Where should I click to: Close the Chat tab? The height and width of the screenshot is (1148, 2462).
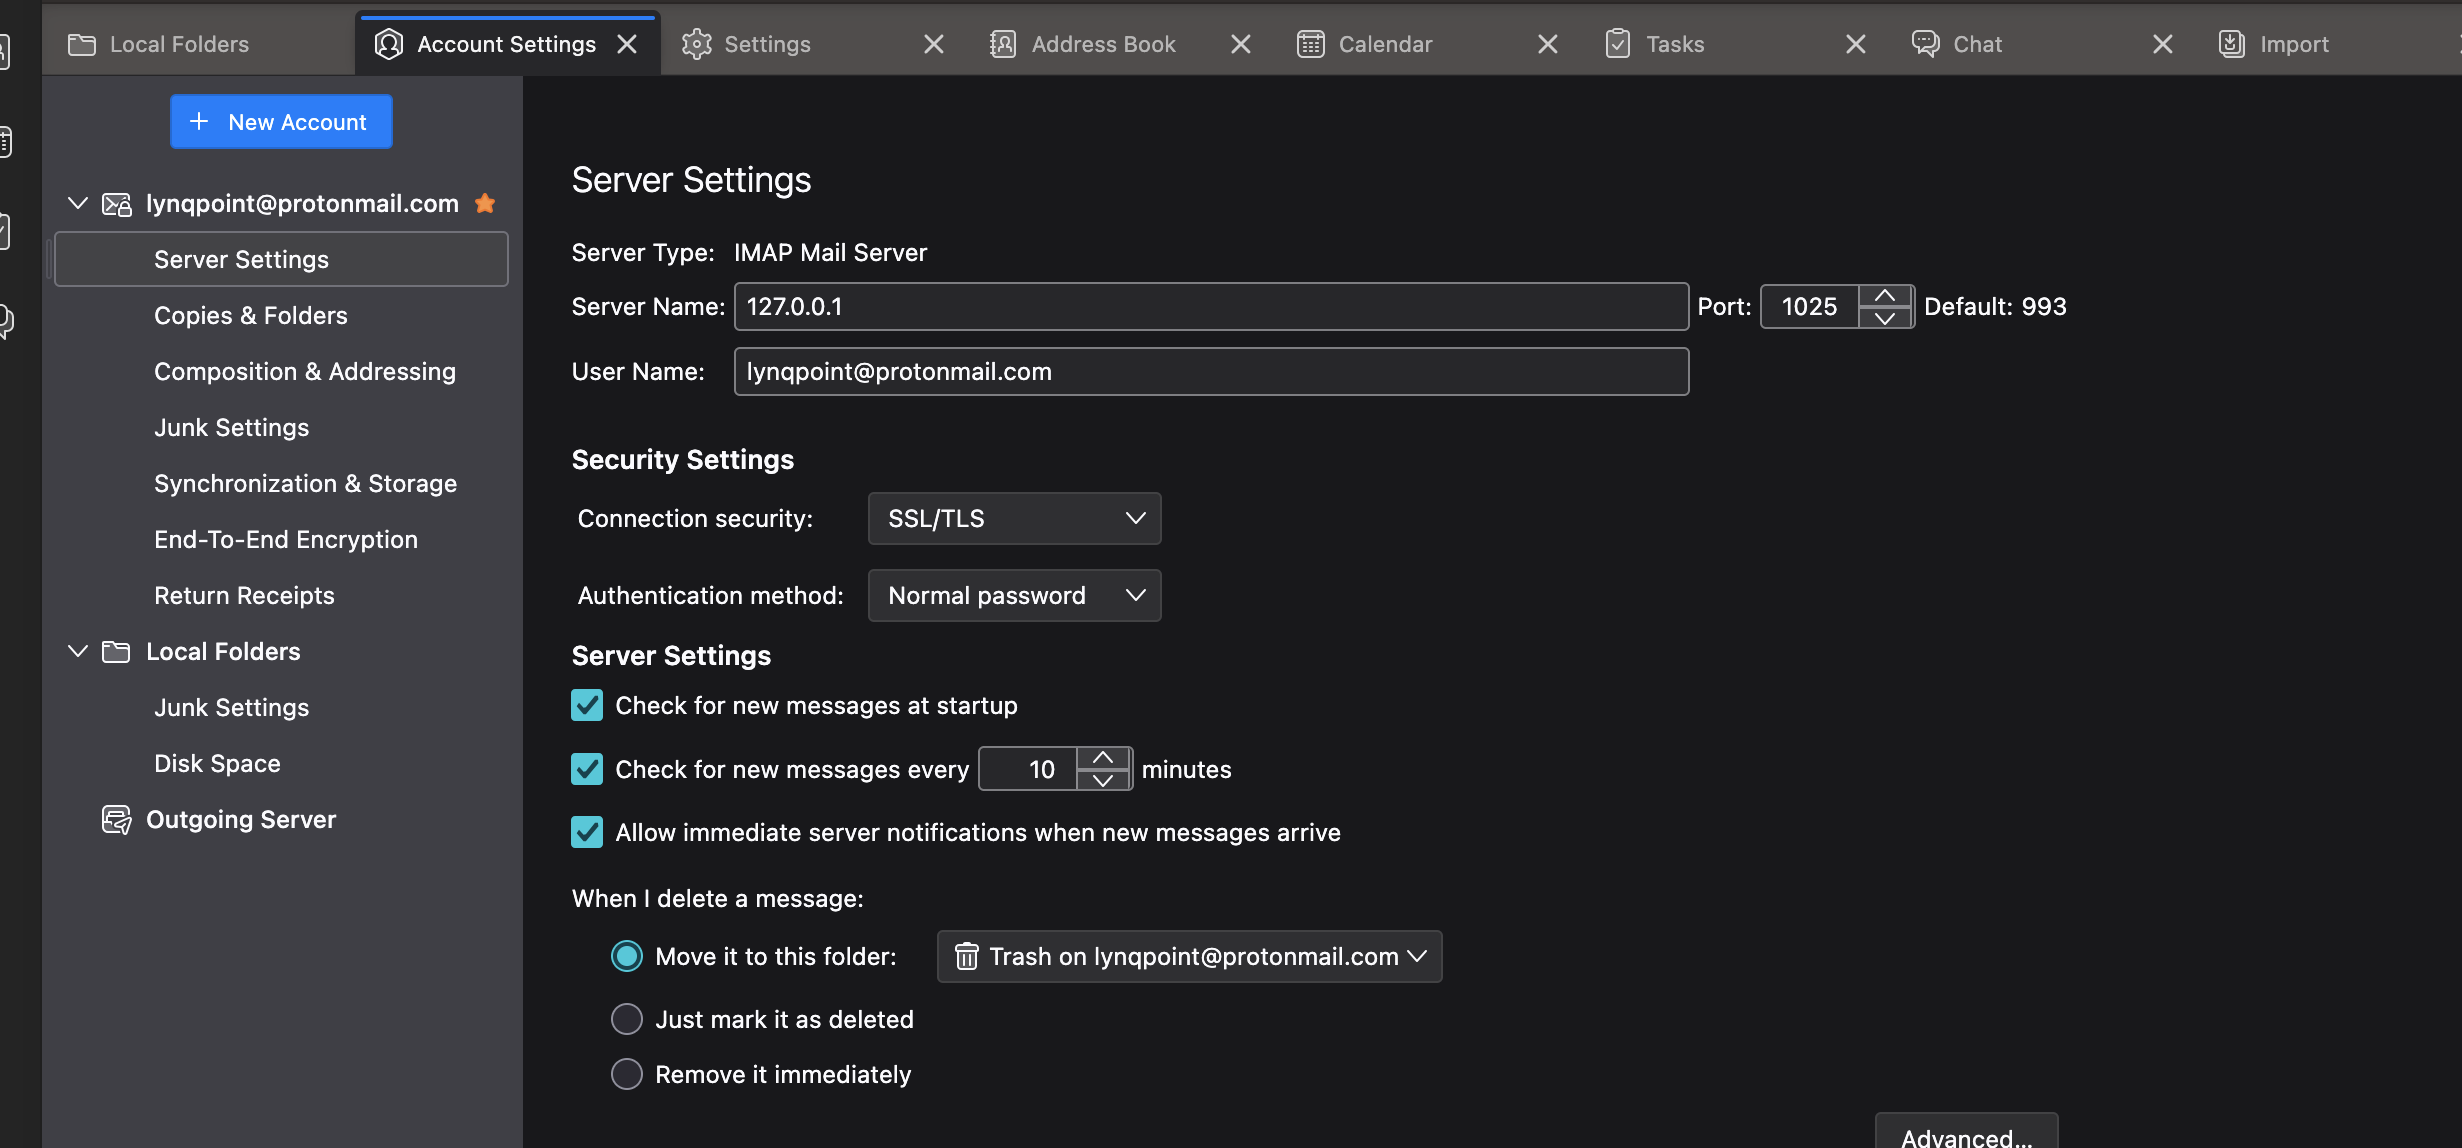(x=2162, y=44)
